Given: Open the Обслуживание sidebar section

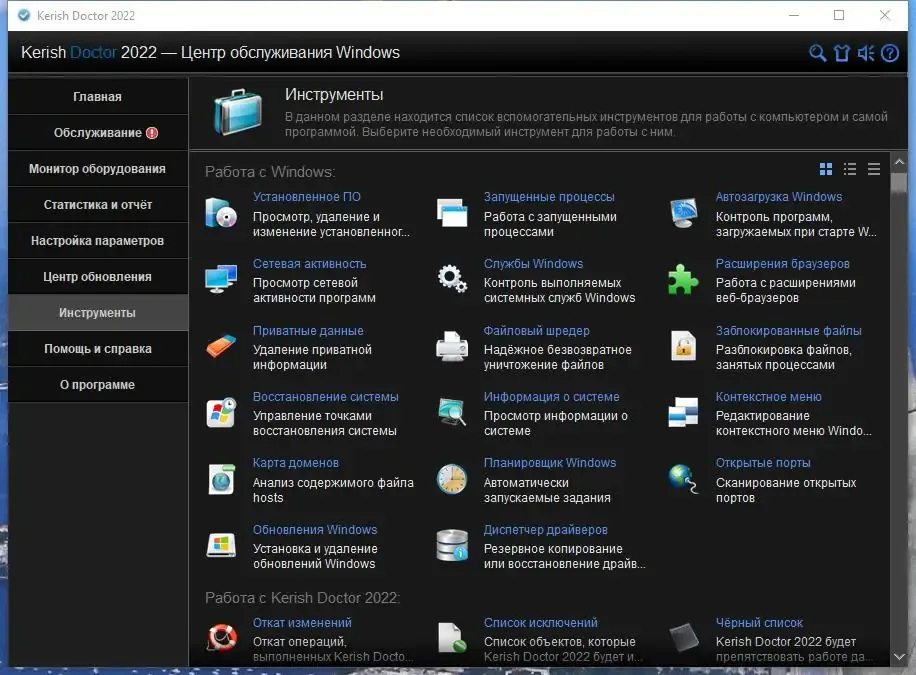Looking at the screenshot, I should point(98,133).
